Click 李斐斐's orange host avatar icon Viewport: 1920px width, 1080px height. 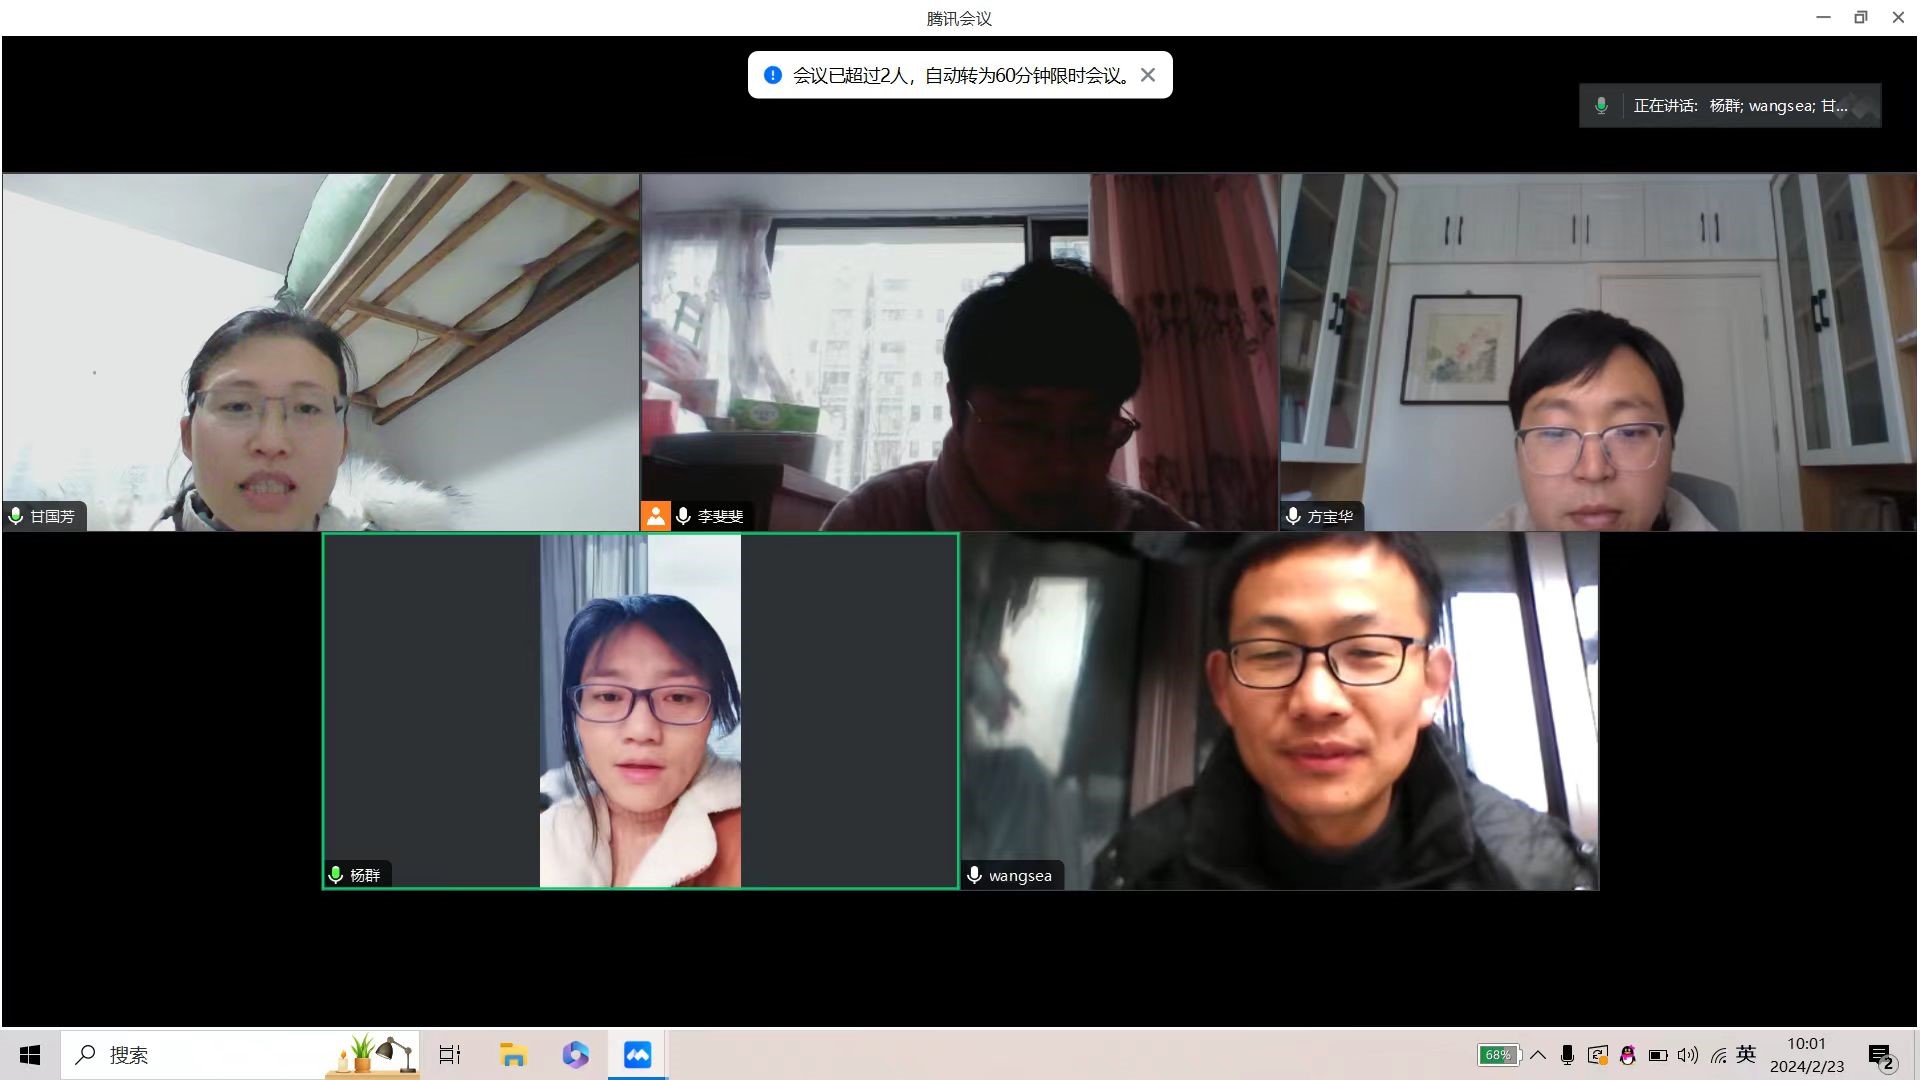pyautogui.click(x=655, y=516)
